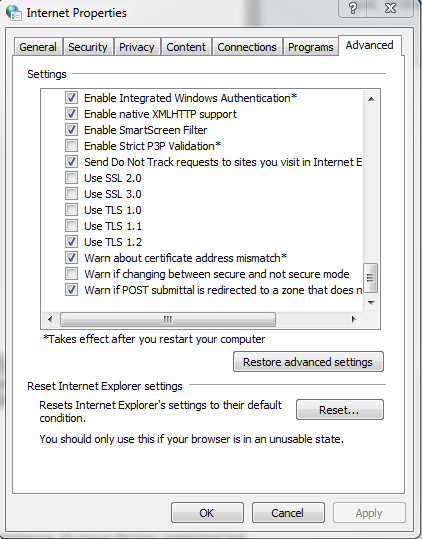This screenshot has height=539, width=422.
Task: Uncheck Use TLS 1.2 option
Action: (x=71, y=242)
